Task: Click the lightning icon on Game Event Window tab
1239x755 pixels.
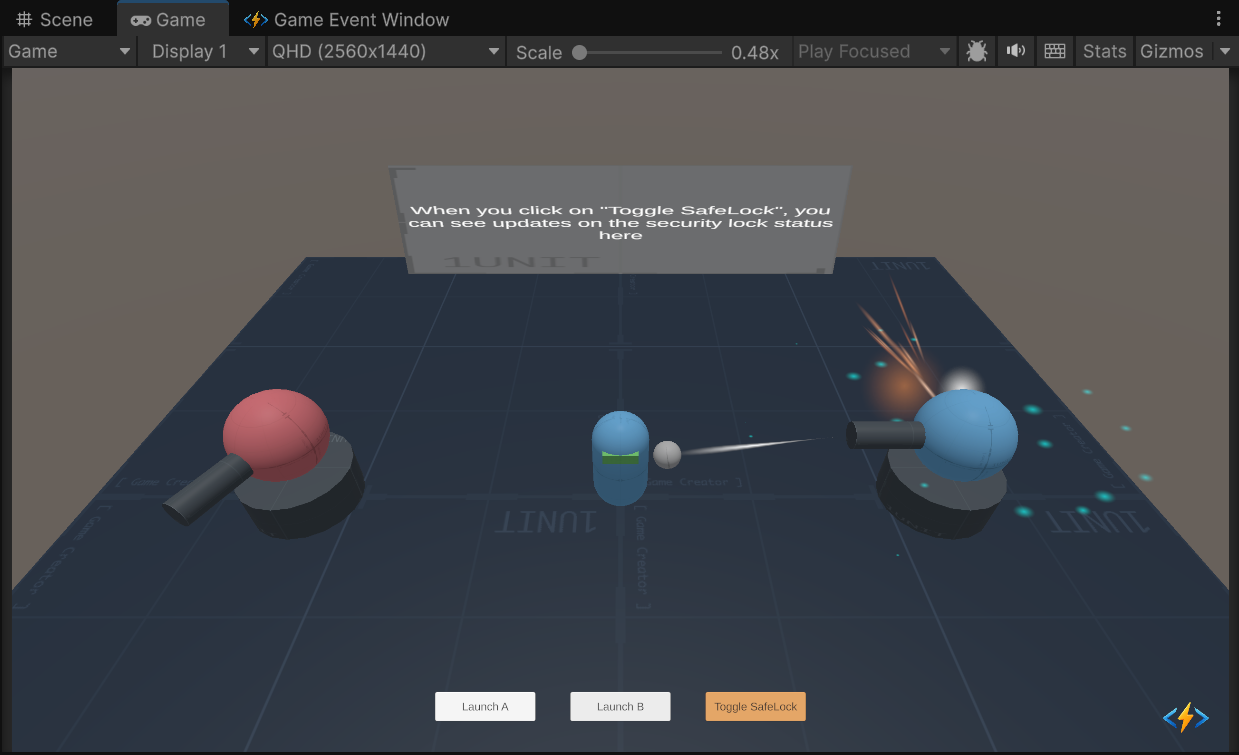Action: pyautogui.click(x=254, y=19)
